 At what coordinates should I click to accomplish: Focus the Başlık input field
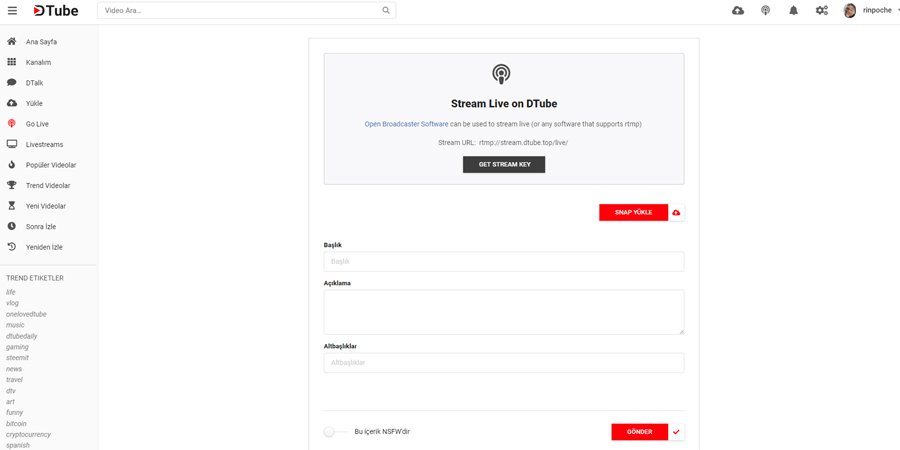point(504,261)
